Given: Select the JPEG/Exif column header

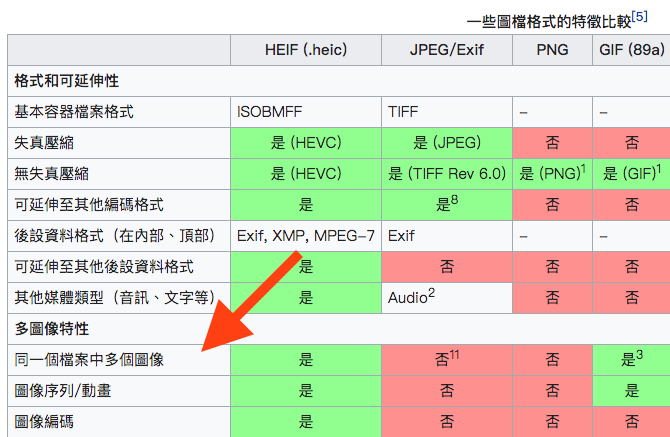Looking at the screenshot, I should click(447, 50).
